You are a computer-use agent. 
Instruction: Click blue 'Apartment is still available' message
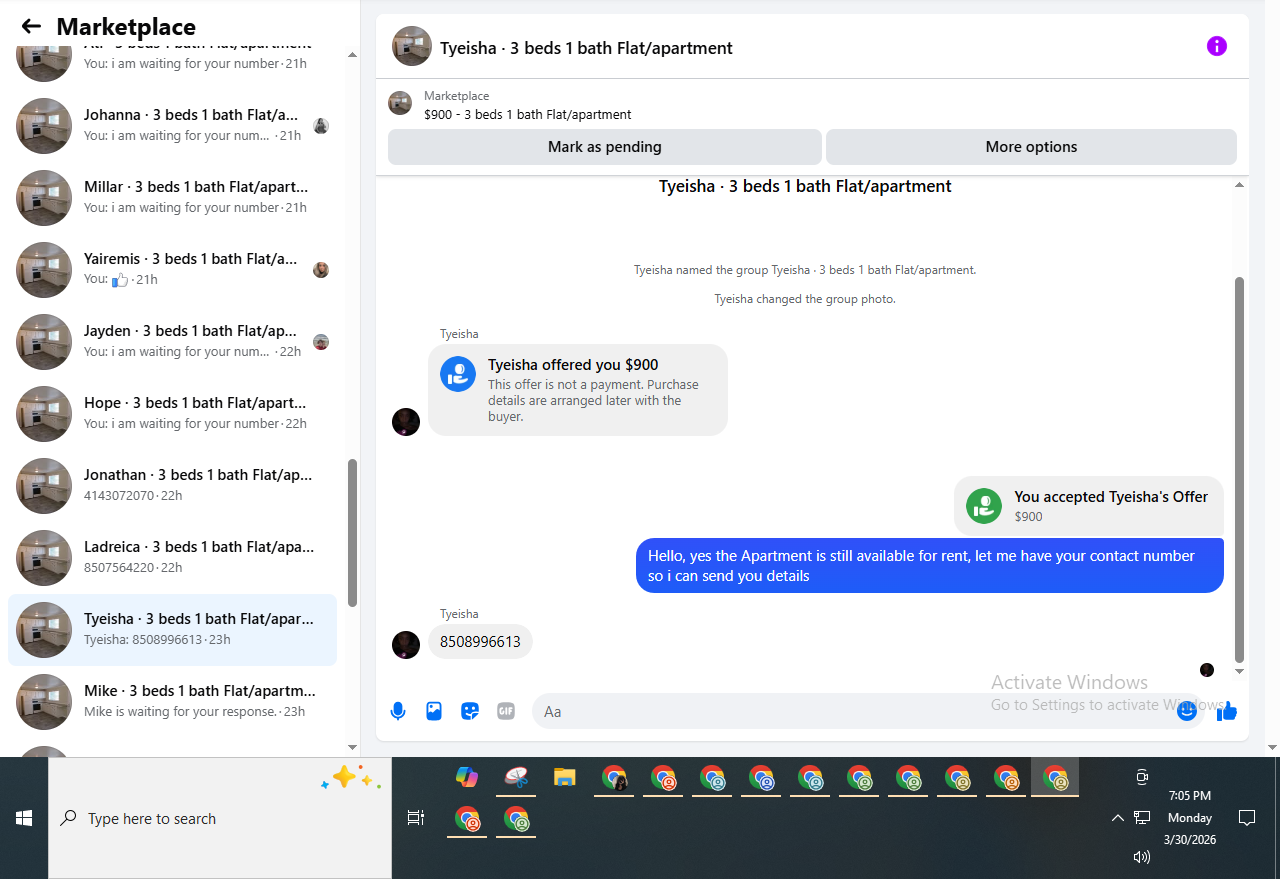point(930,566)
